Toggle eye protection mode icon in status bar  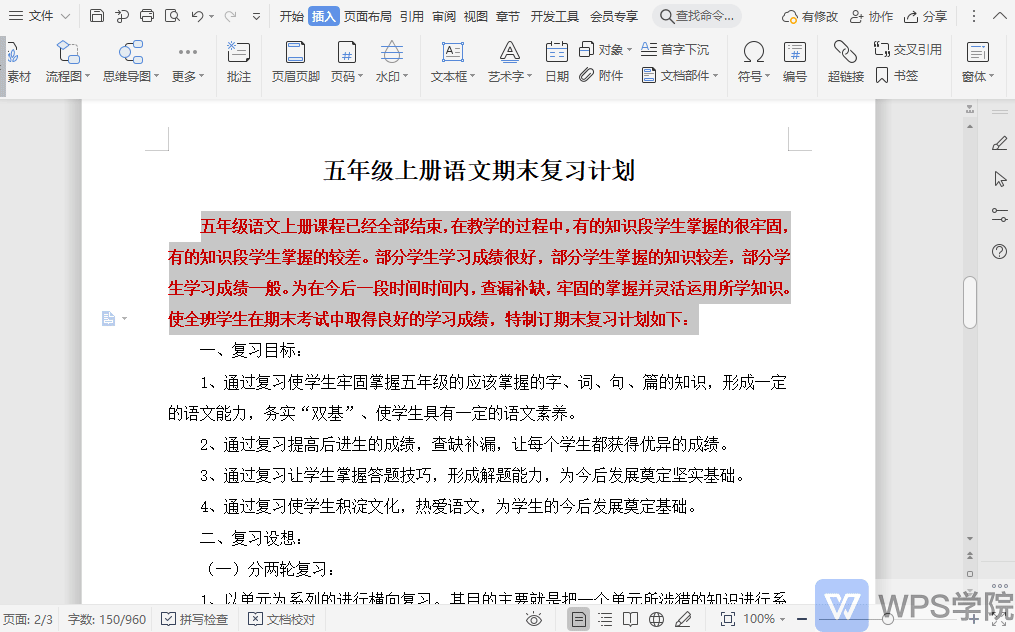(x=533, y=620)
